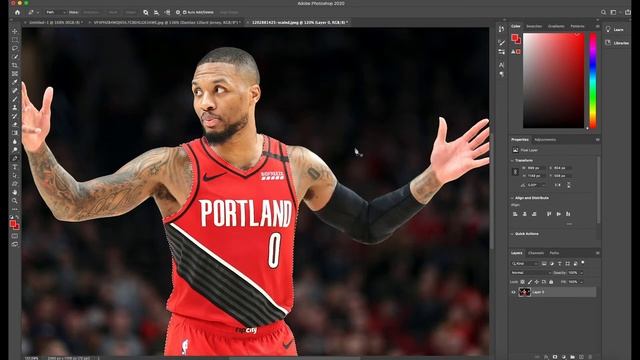This screenshot has width=640, height=360.
Task: Click align horizontal centers button
Action: point(524,214)
